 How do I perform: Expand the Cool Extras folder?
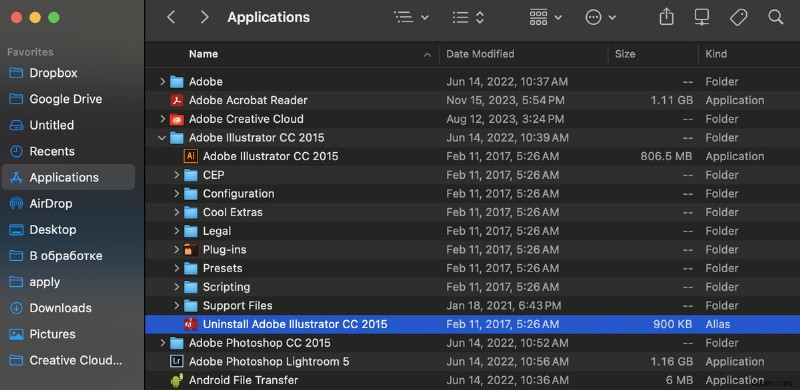(177, 212)
